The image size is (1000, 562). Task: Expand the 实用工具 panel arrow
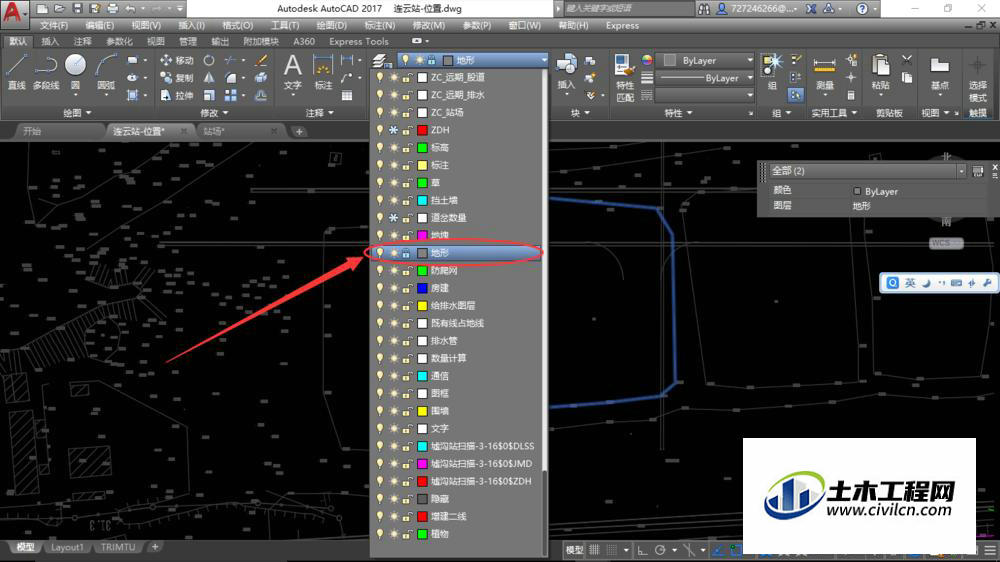click(854, 113)
